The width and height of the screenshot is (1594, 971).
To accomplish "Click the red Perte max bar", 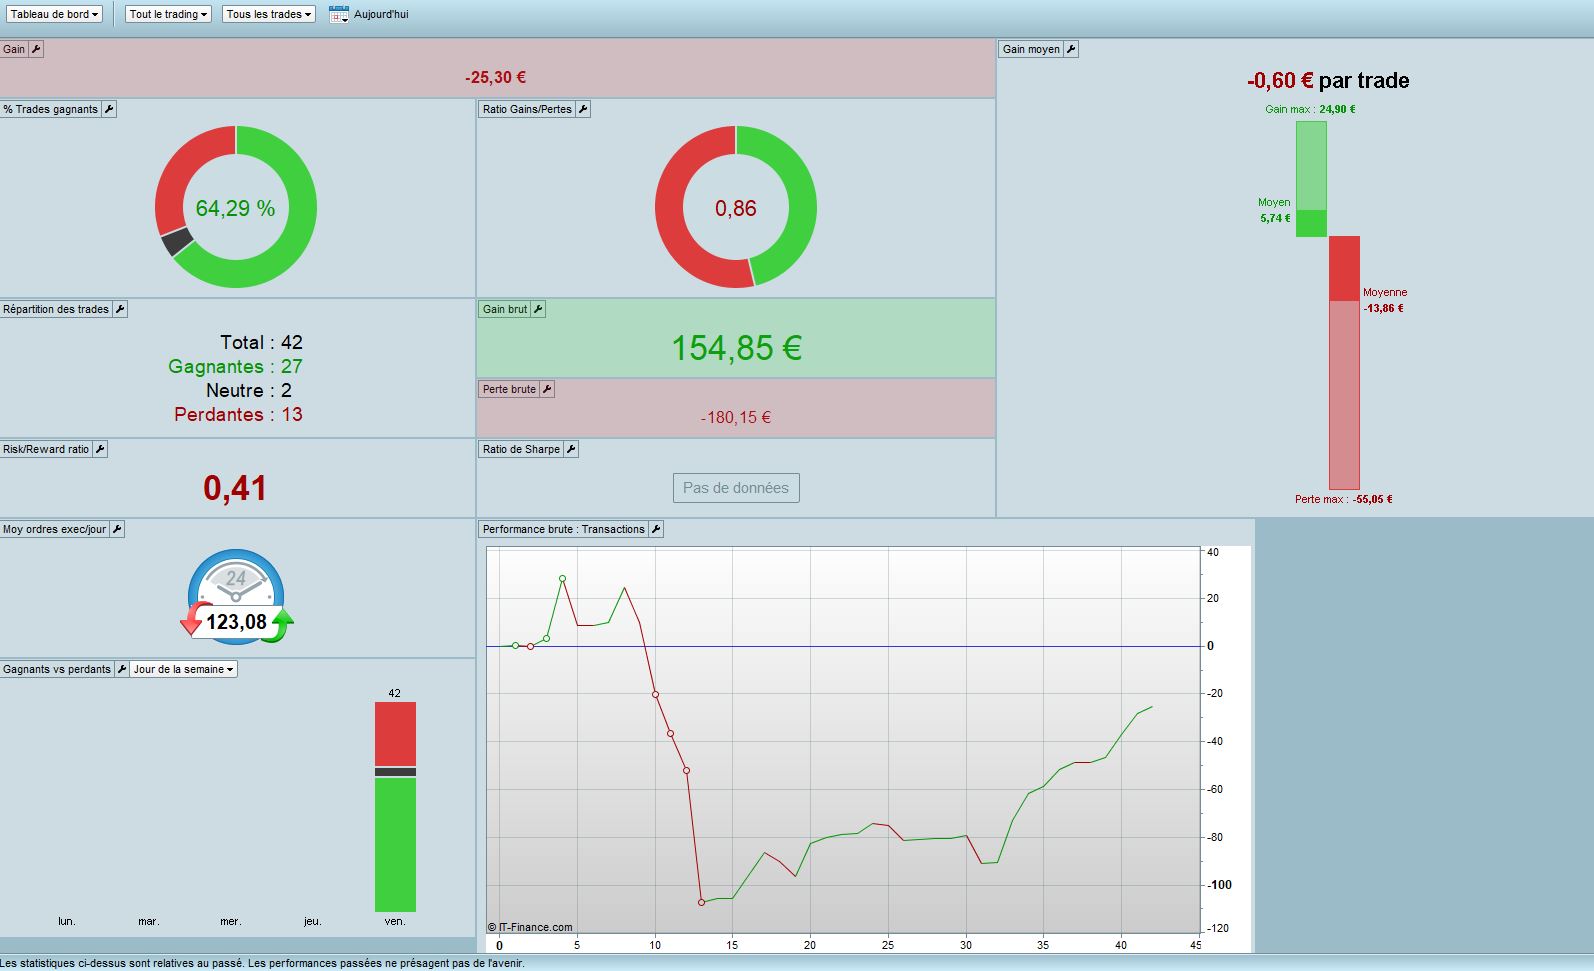I will (x=1344, y=362).
